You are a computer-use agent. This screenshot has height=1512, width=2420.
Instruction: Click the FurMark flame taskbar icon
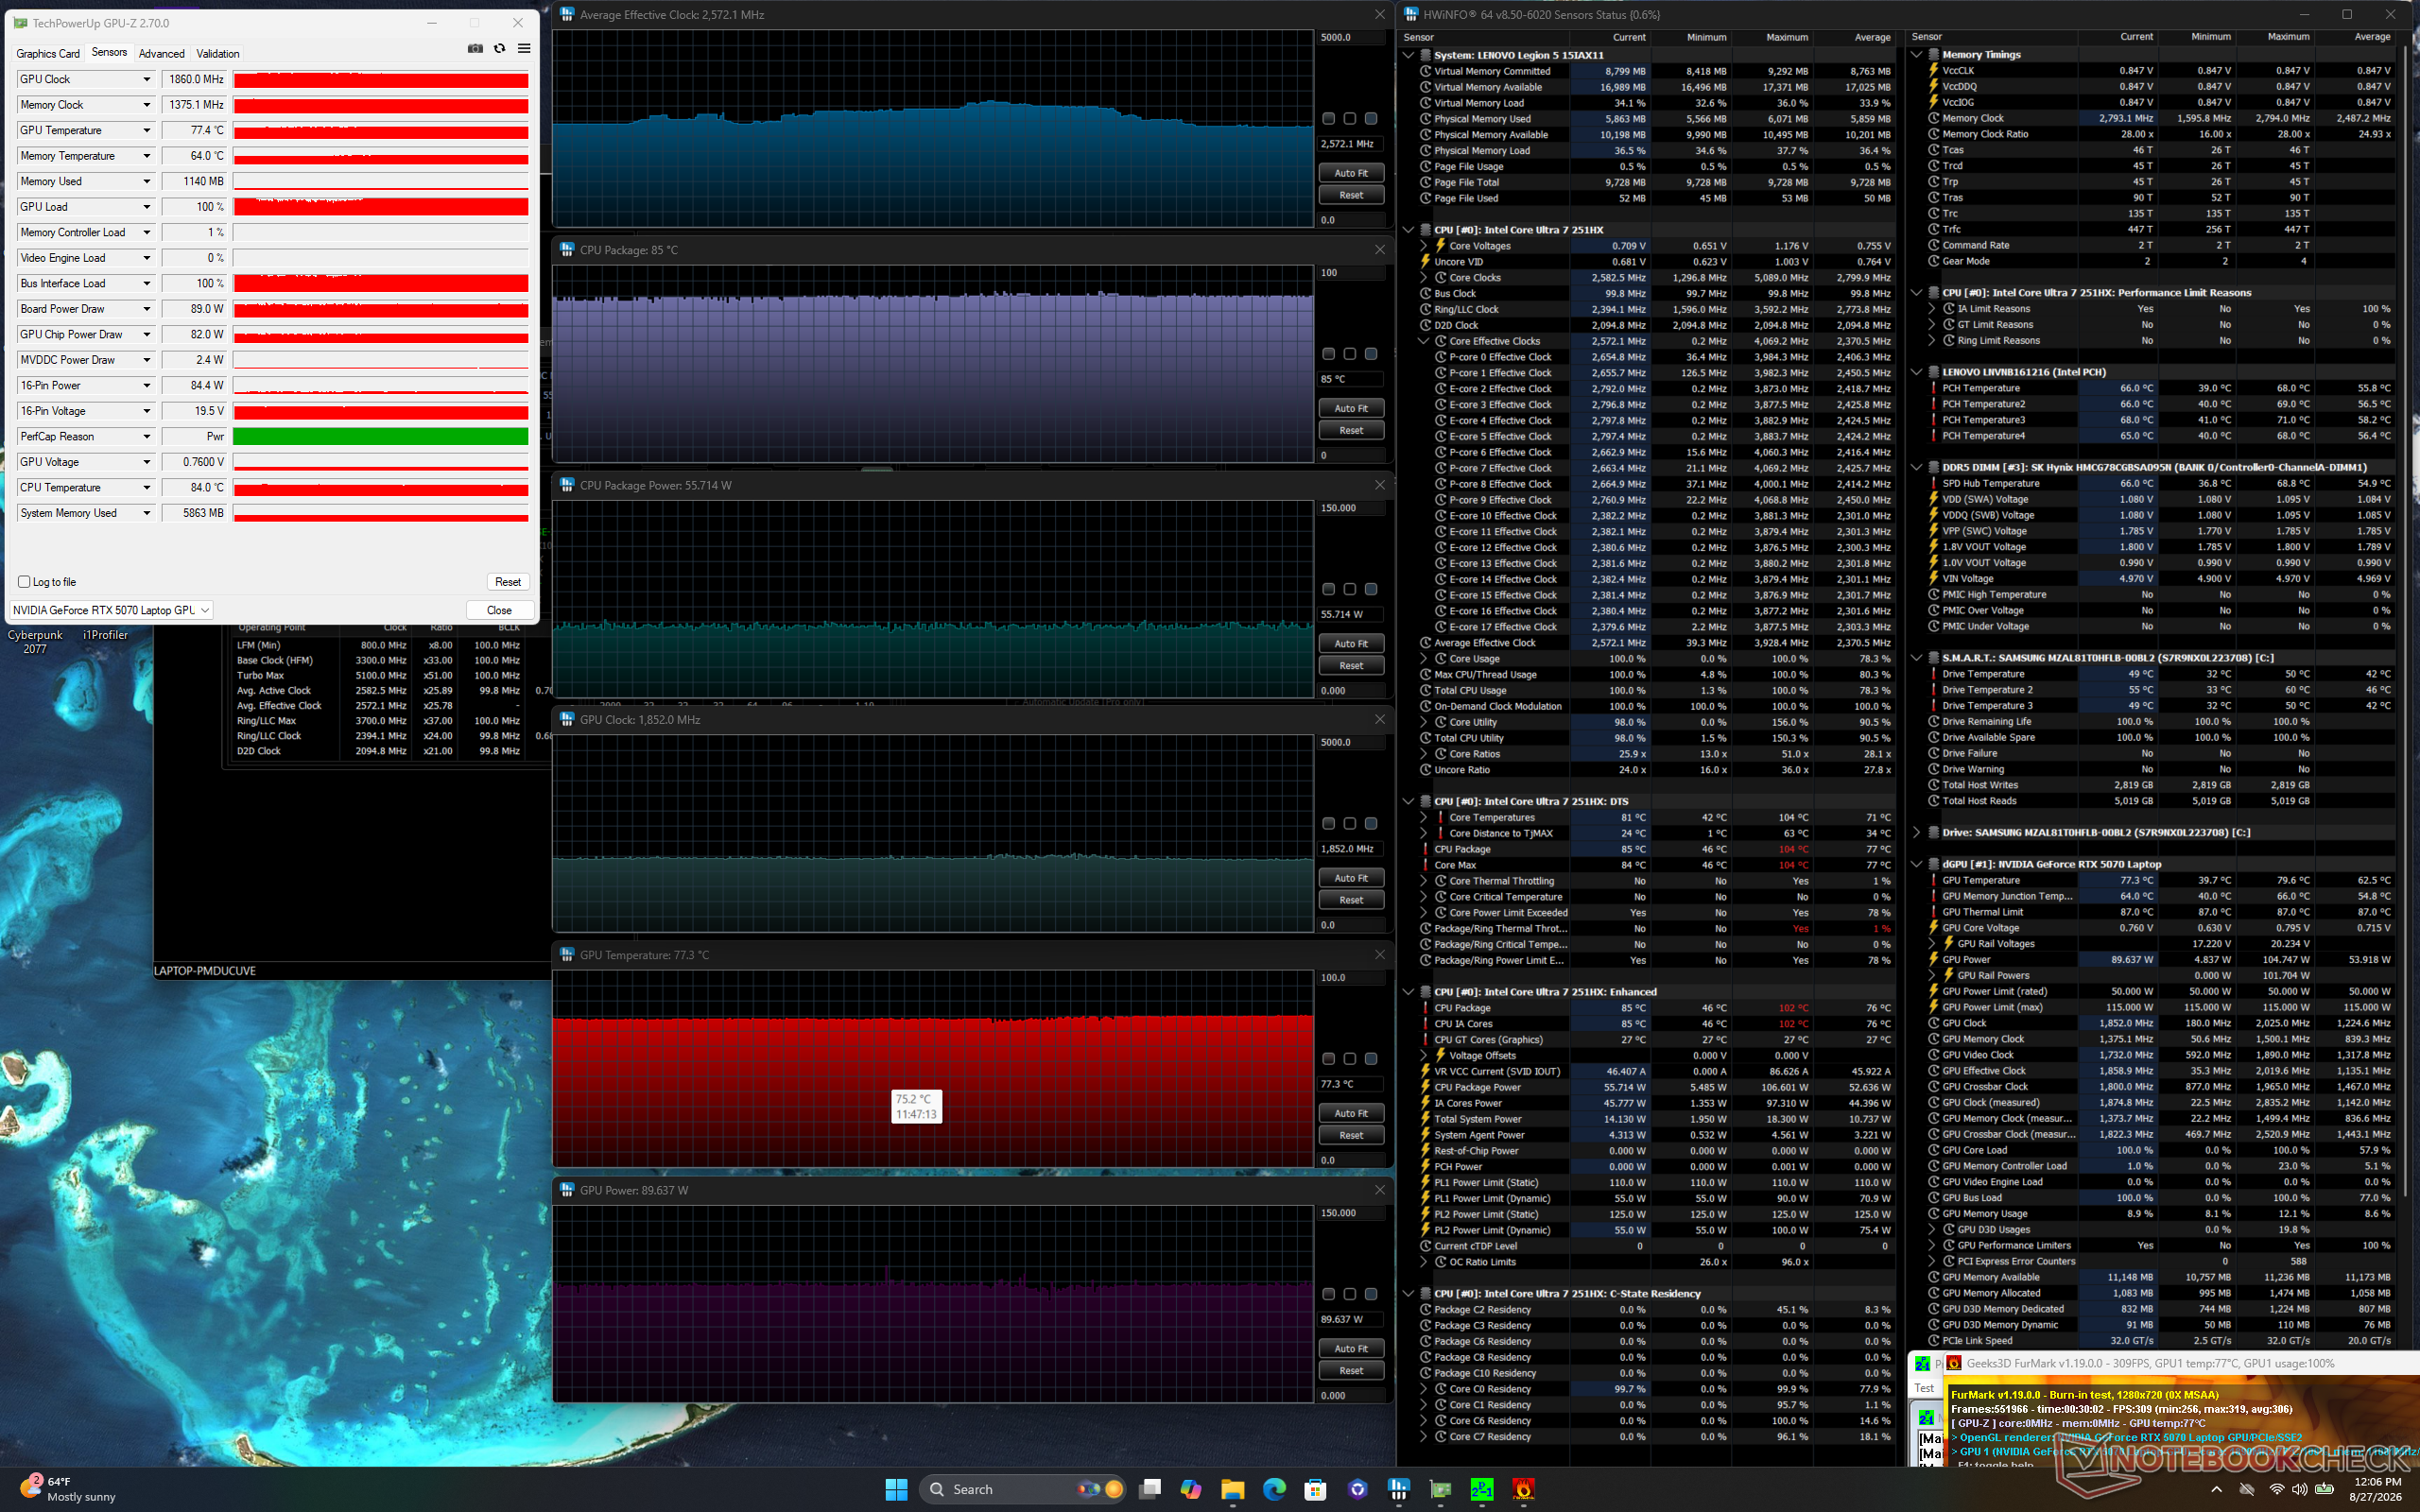tap(1523, 1489)
